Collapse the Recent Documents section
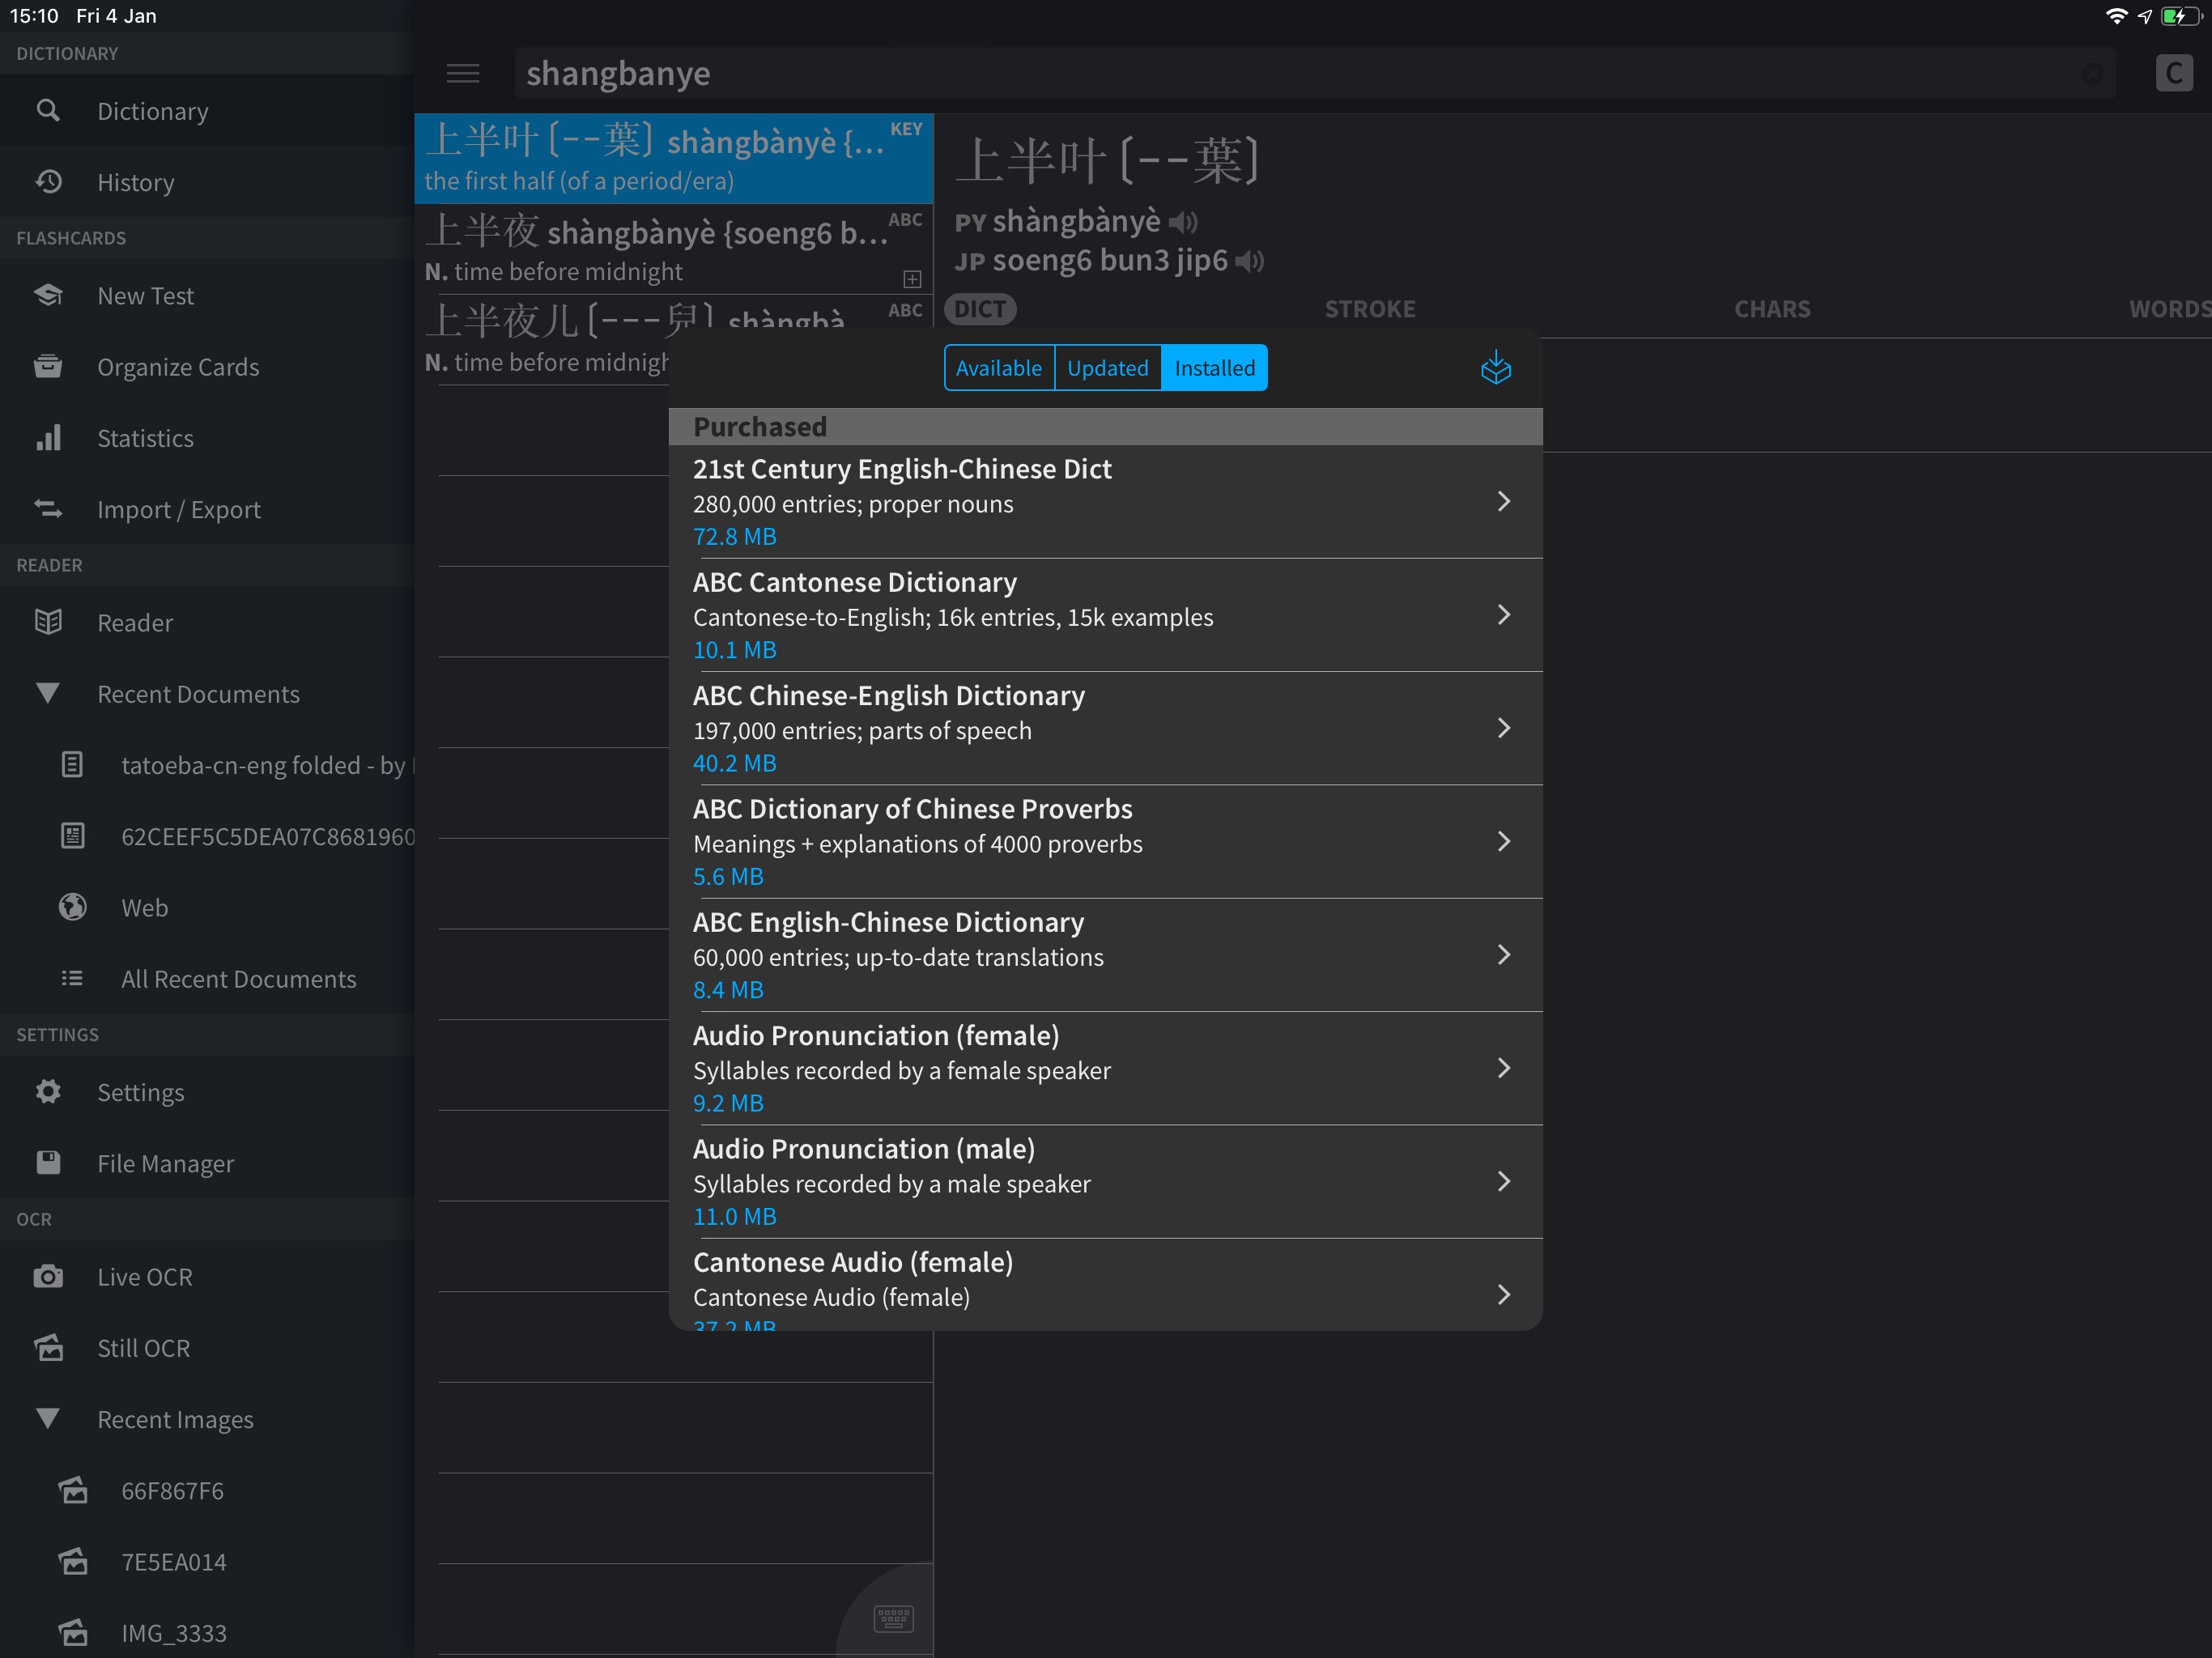Viewport: 2212px width, 1658px height. (x=47, y=693)
